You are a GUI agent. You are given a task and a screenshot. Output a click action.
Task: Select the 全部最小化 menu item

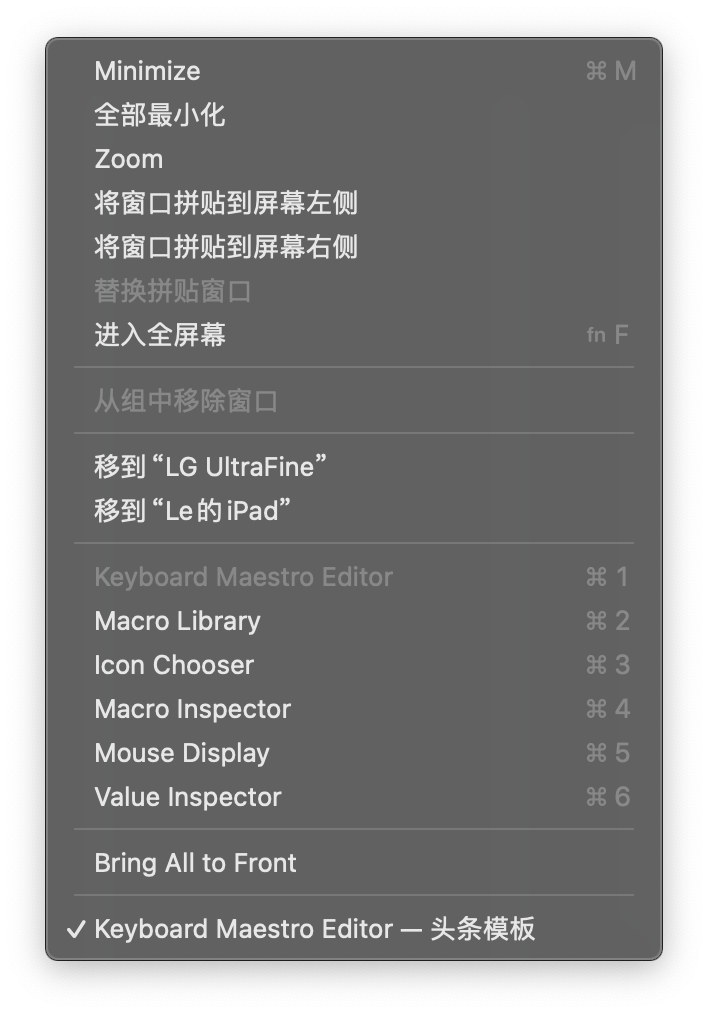tap(160, 115)
